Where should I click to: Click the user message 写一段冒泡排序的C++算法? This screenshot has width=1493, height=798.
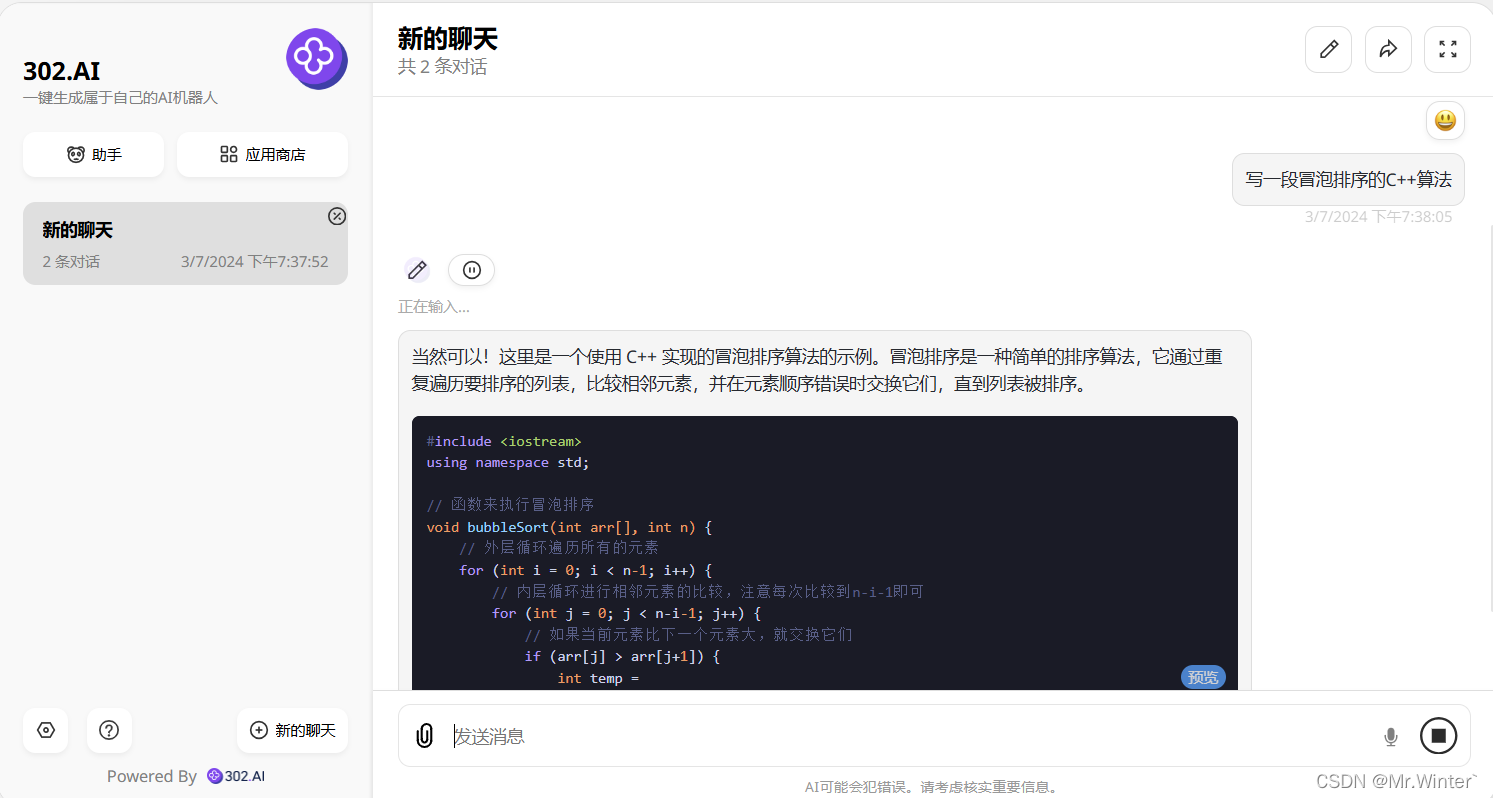[x=1348, y=180]
